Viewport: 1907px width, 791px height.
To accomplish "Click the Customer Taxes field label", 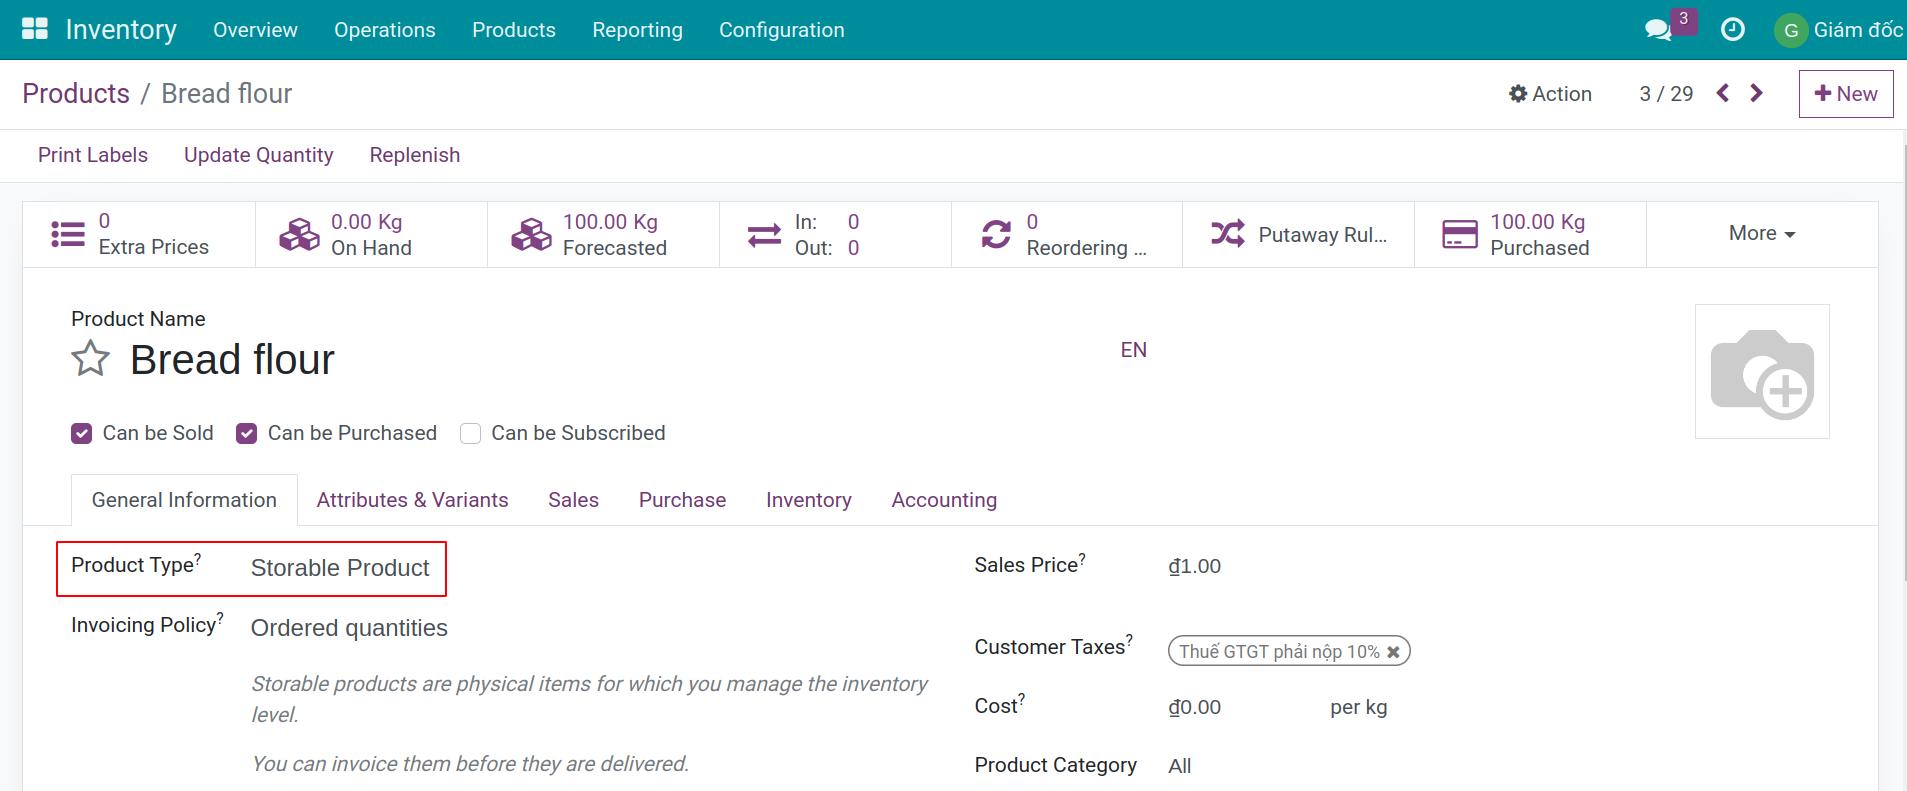I will 1053,646.
